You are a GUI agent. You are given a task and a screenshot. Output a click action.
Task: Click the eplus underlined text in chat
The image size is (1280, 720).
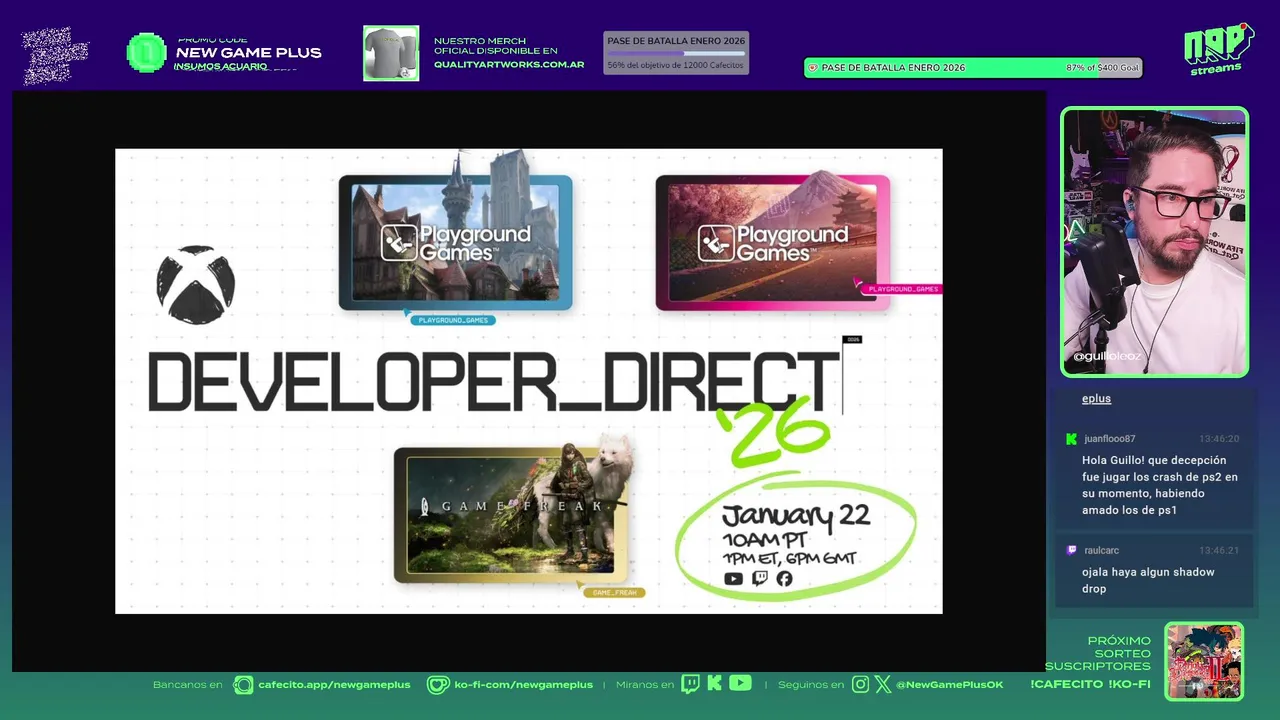point(1096,399)
